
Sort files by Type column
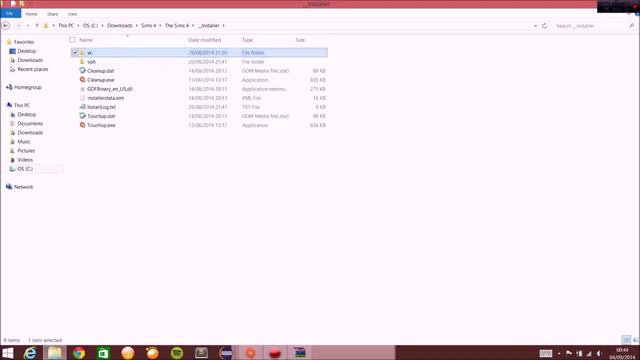(x=247, y=40)
